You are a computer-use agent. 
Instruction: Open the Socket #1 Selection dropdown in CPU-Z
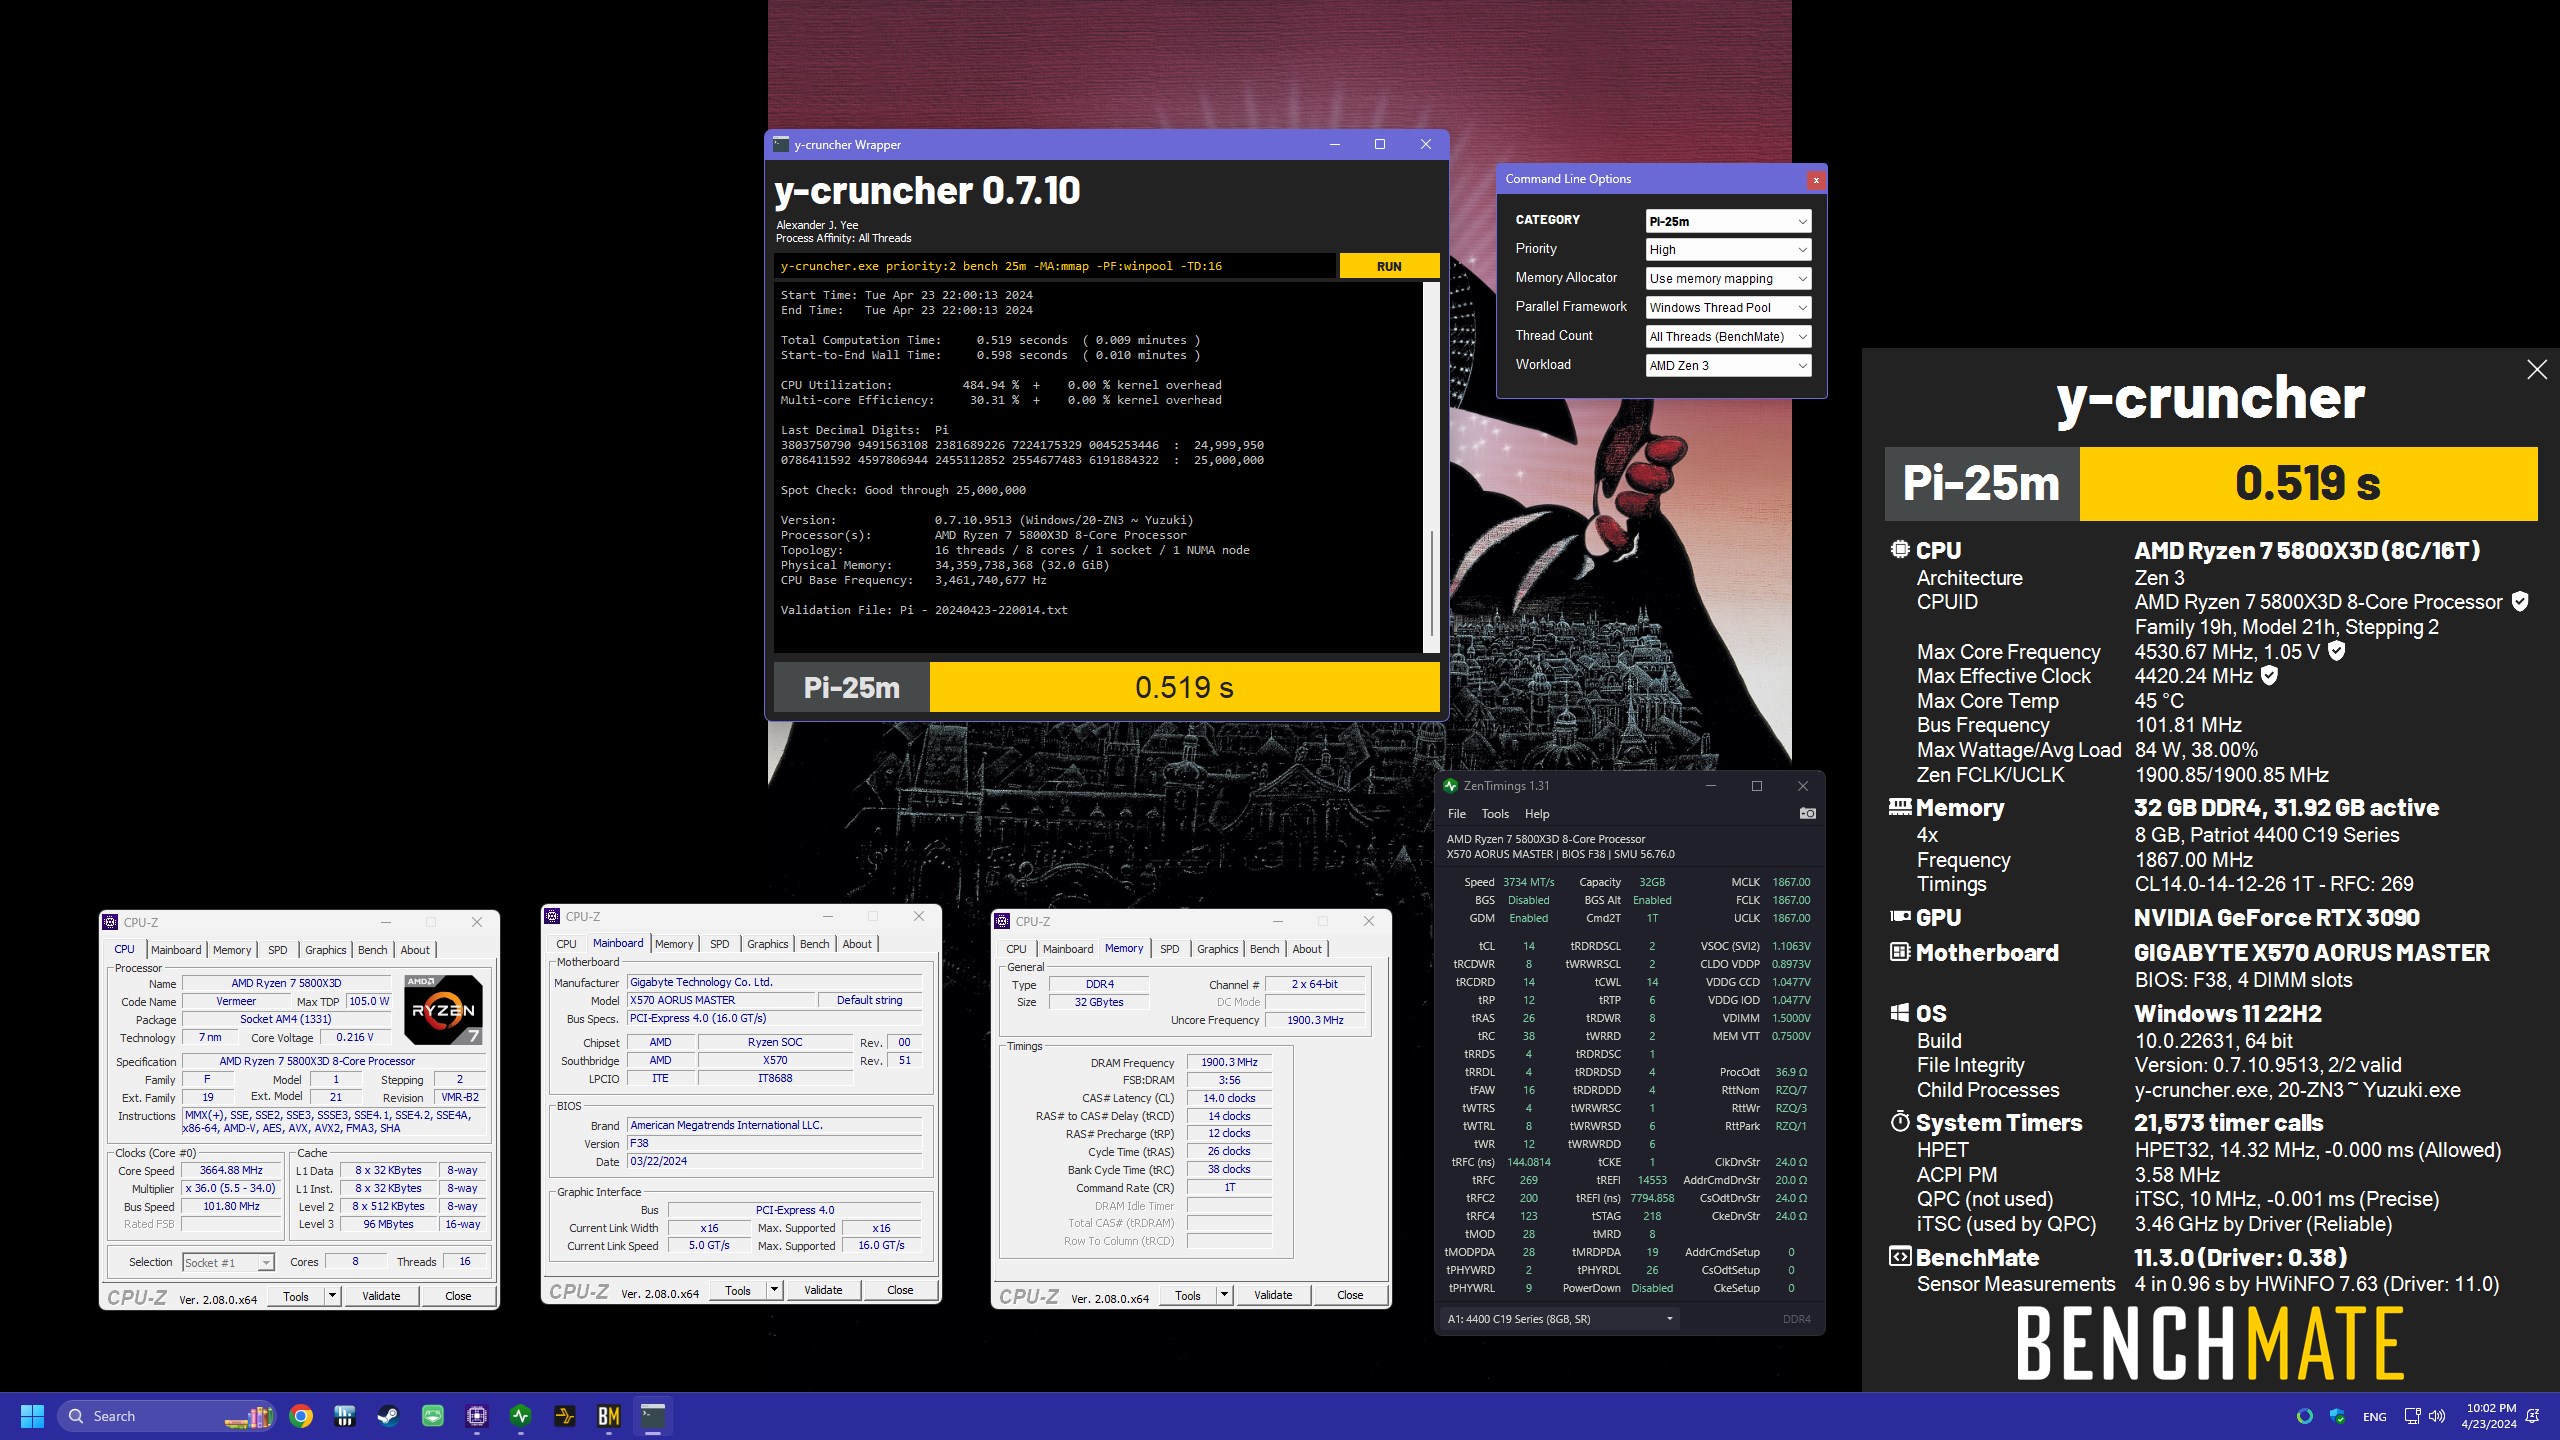[228, 1263]
